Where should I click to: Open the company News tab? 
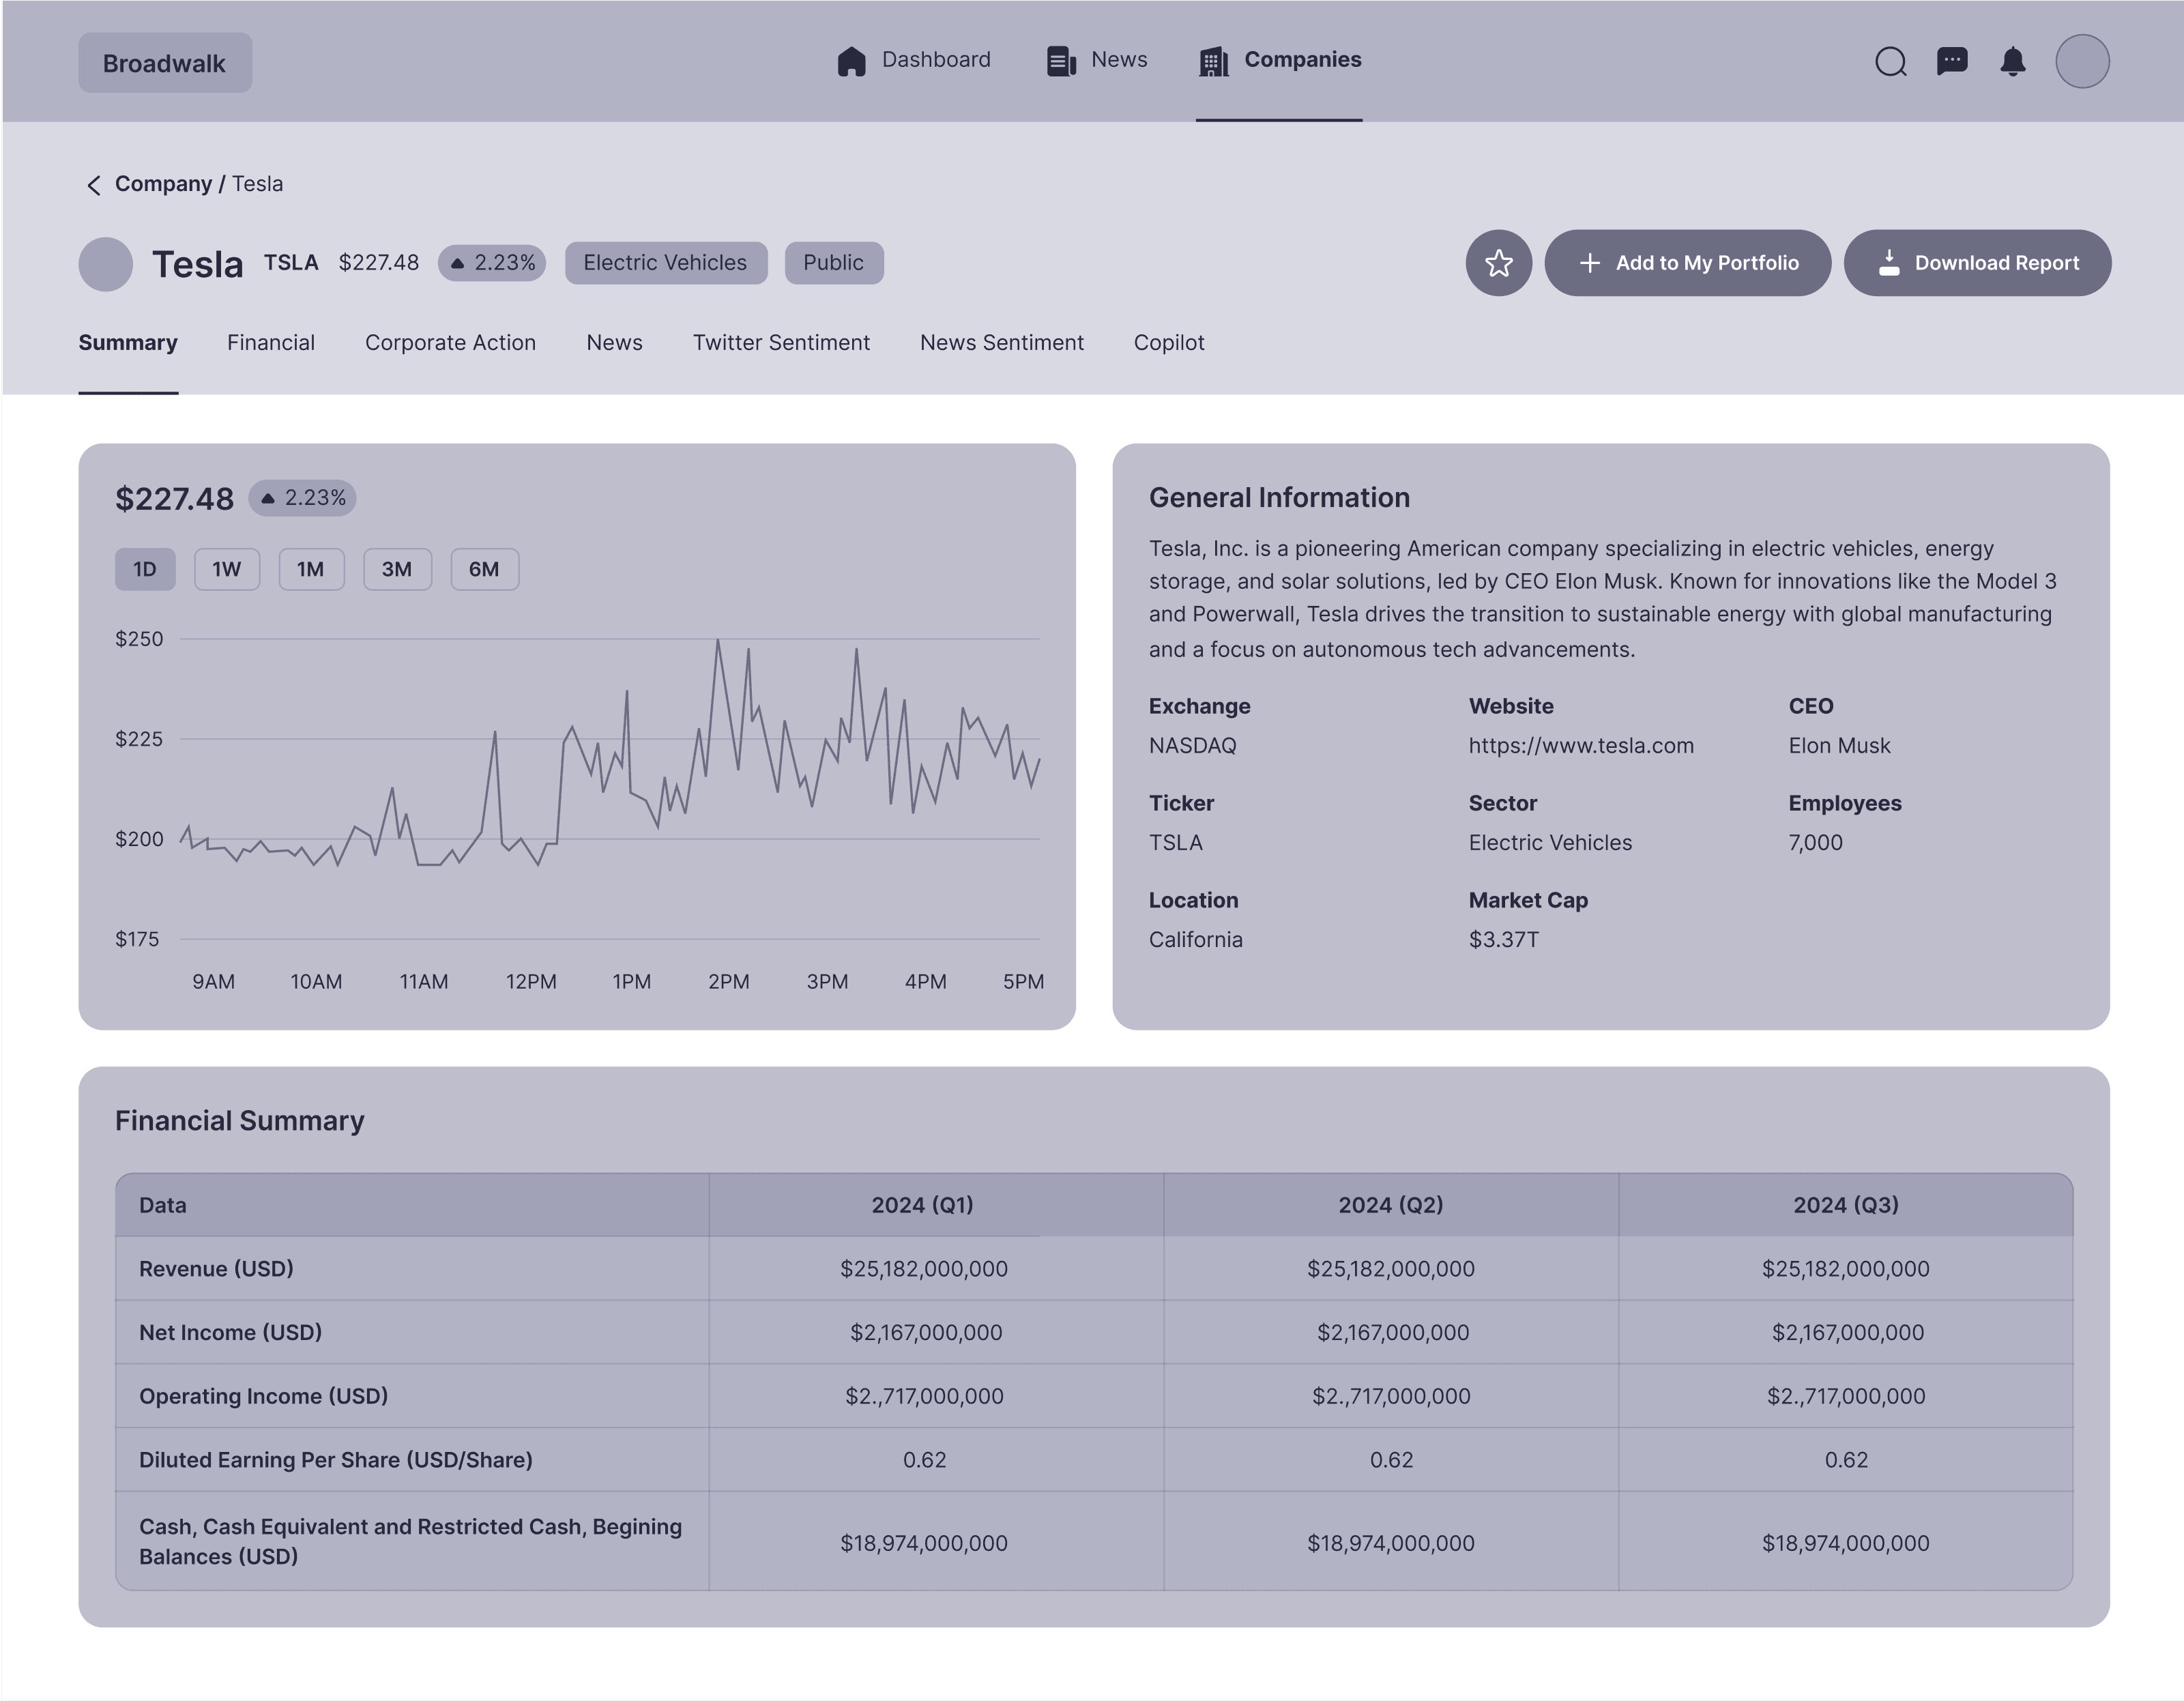point(615,343)
